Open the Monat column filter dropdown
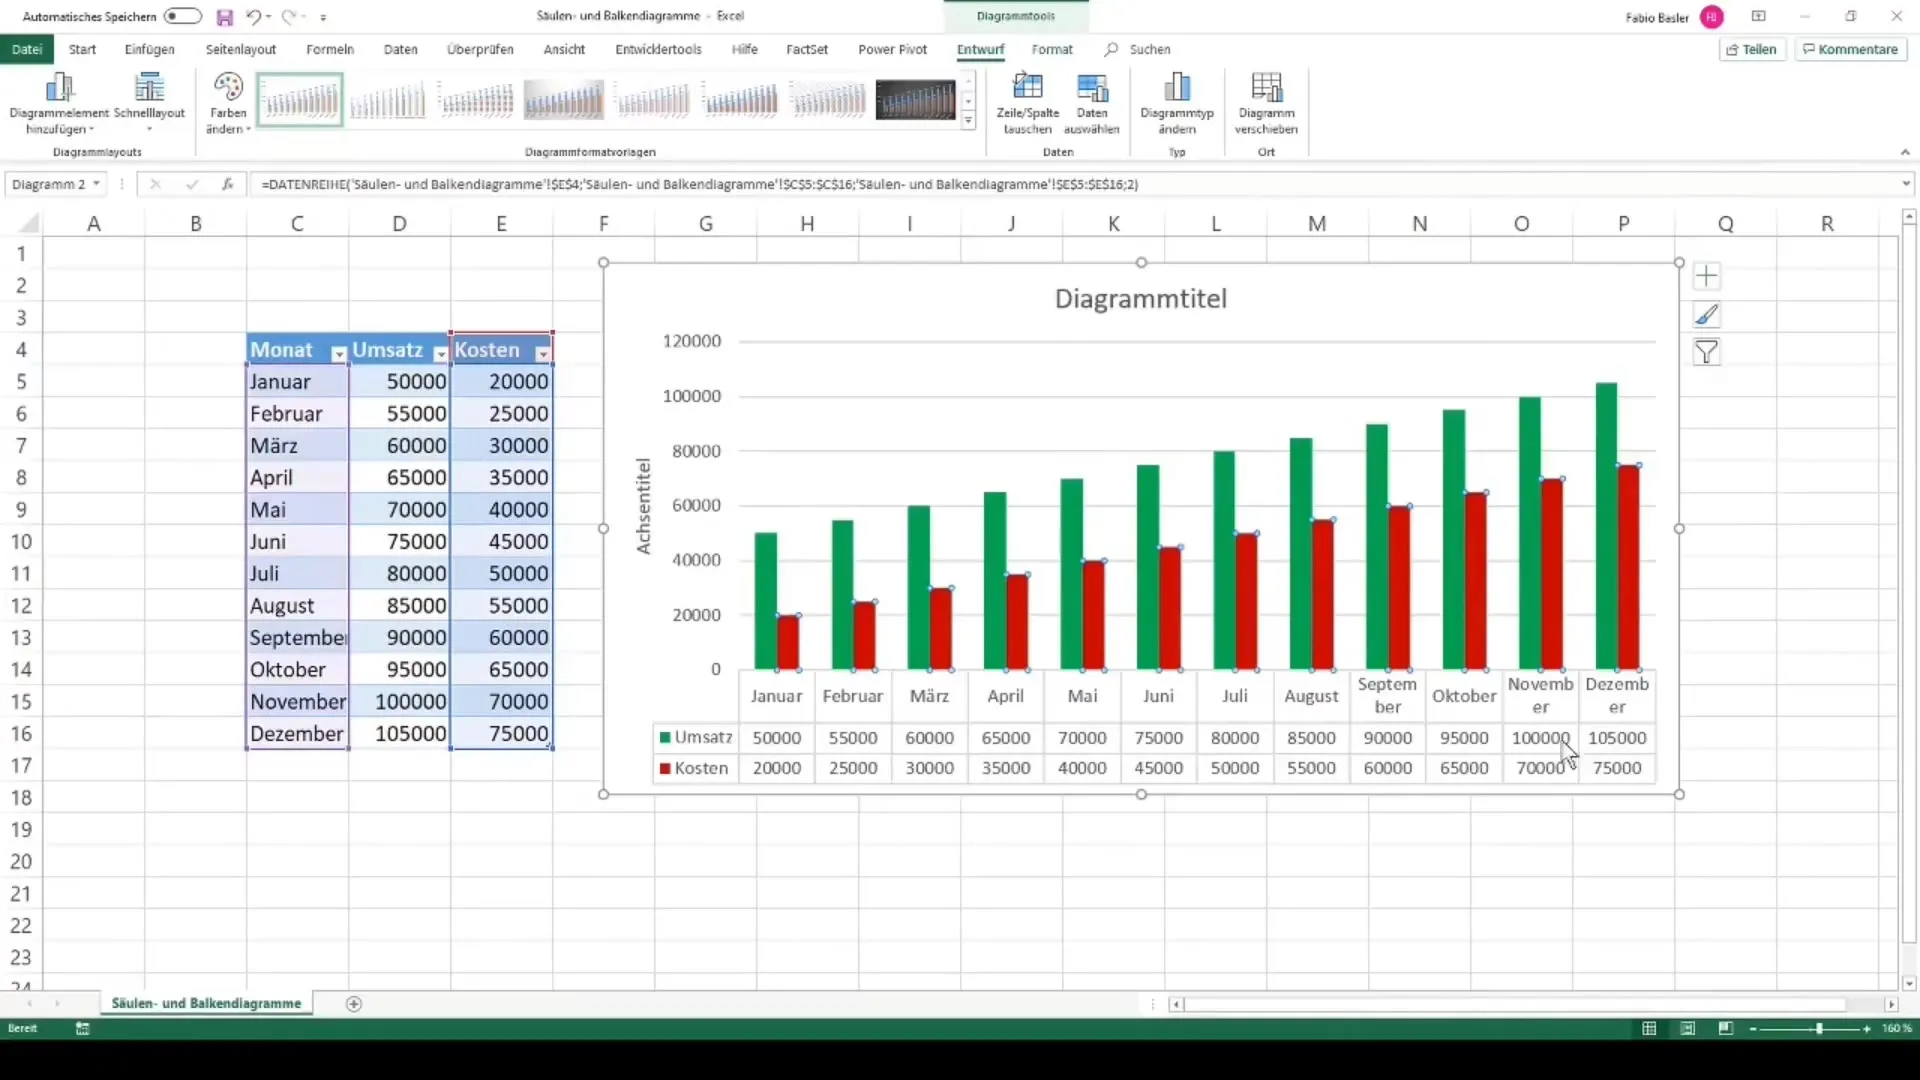Viewport: 1920px width, 1080px height. (339, 354)
